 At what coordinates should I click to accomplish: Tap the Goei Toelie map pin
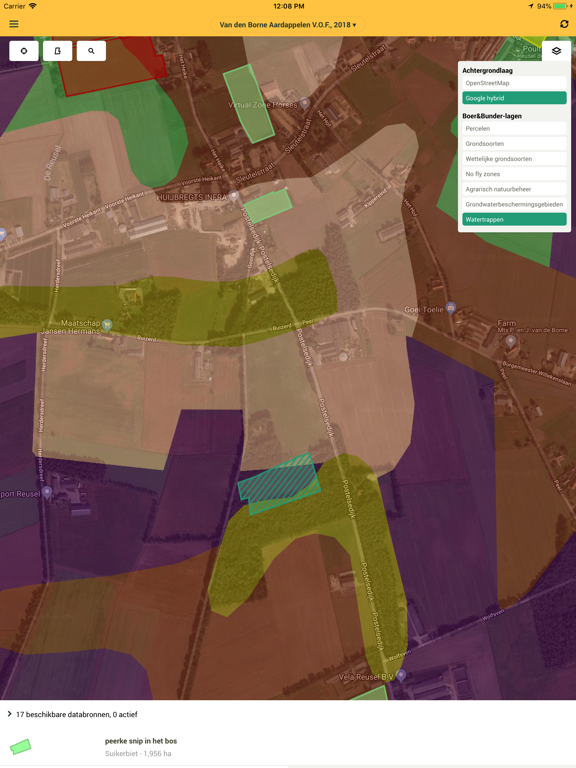tap(451, 308)
